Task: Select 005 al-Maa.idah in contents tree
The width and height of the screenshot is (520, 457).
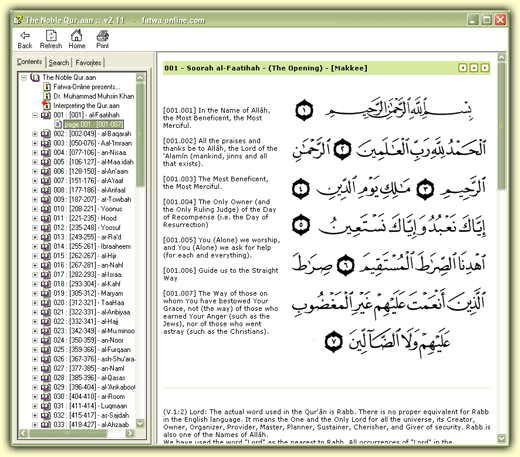Action: [93, 162]
